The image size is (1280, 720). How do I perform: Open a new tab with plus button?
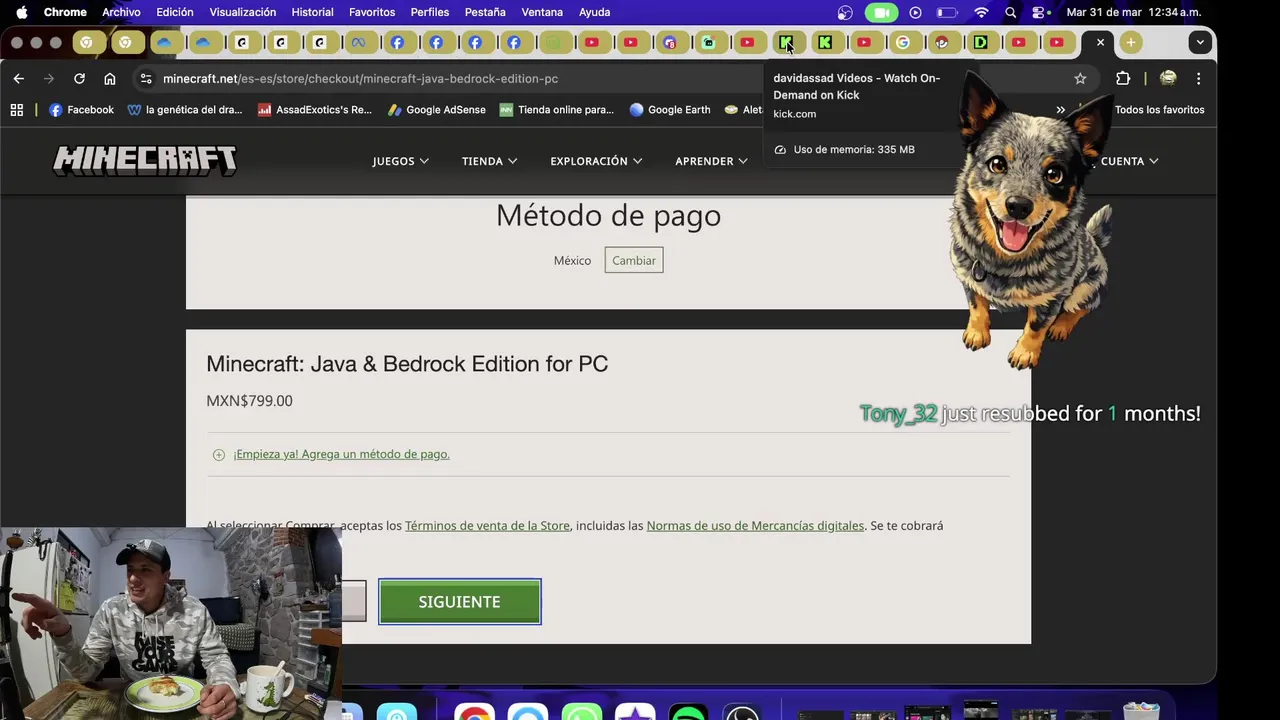[x=1130, y=42]
